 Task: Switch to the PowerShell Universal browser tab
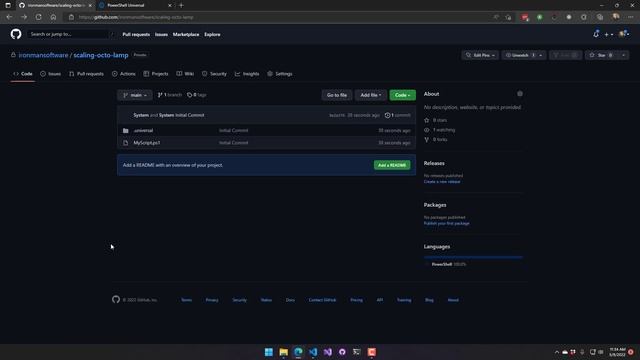135,5
